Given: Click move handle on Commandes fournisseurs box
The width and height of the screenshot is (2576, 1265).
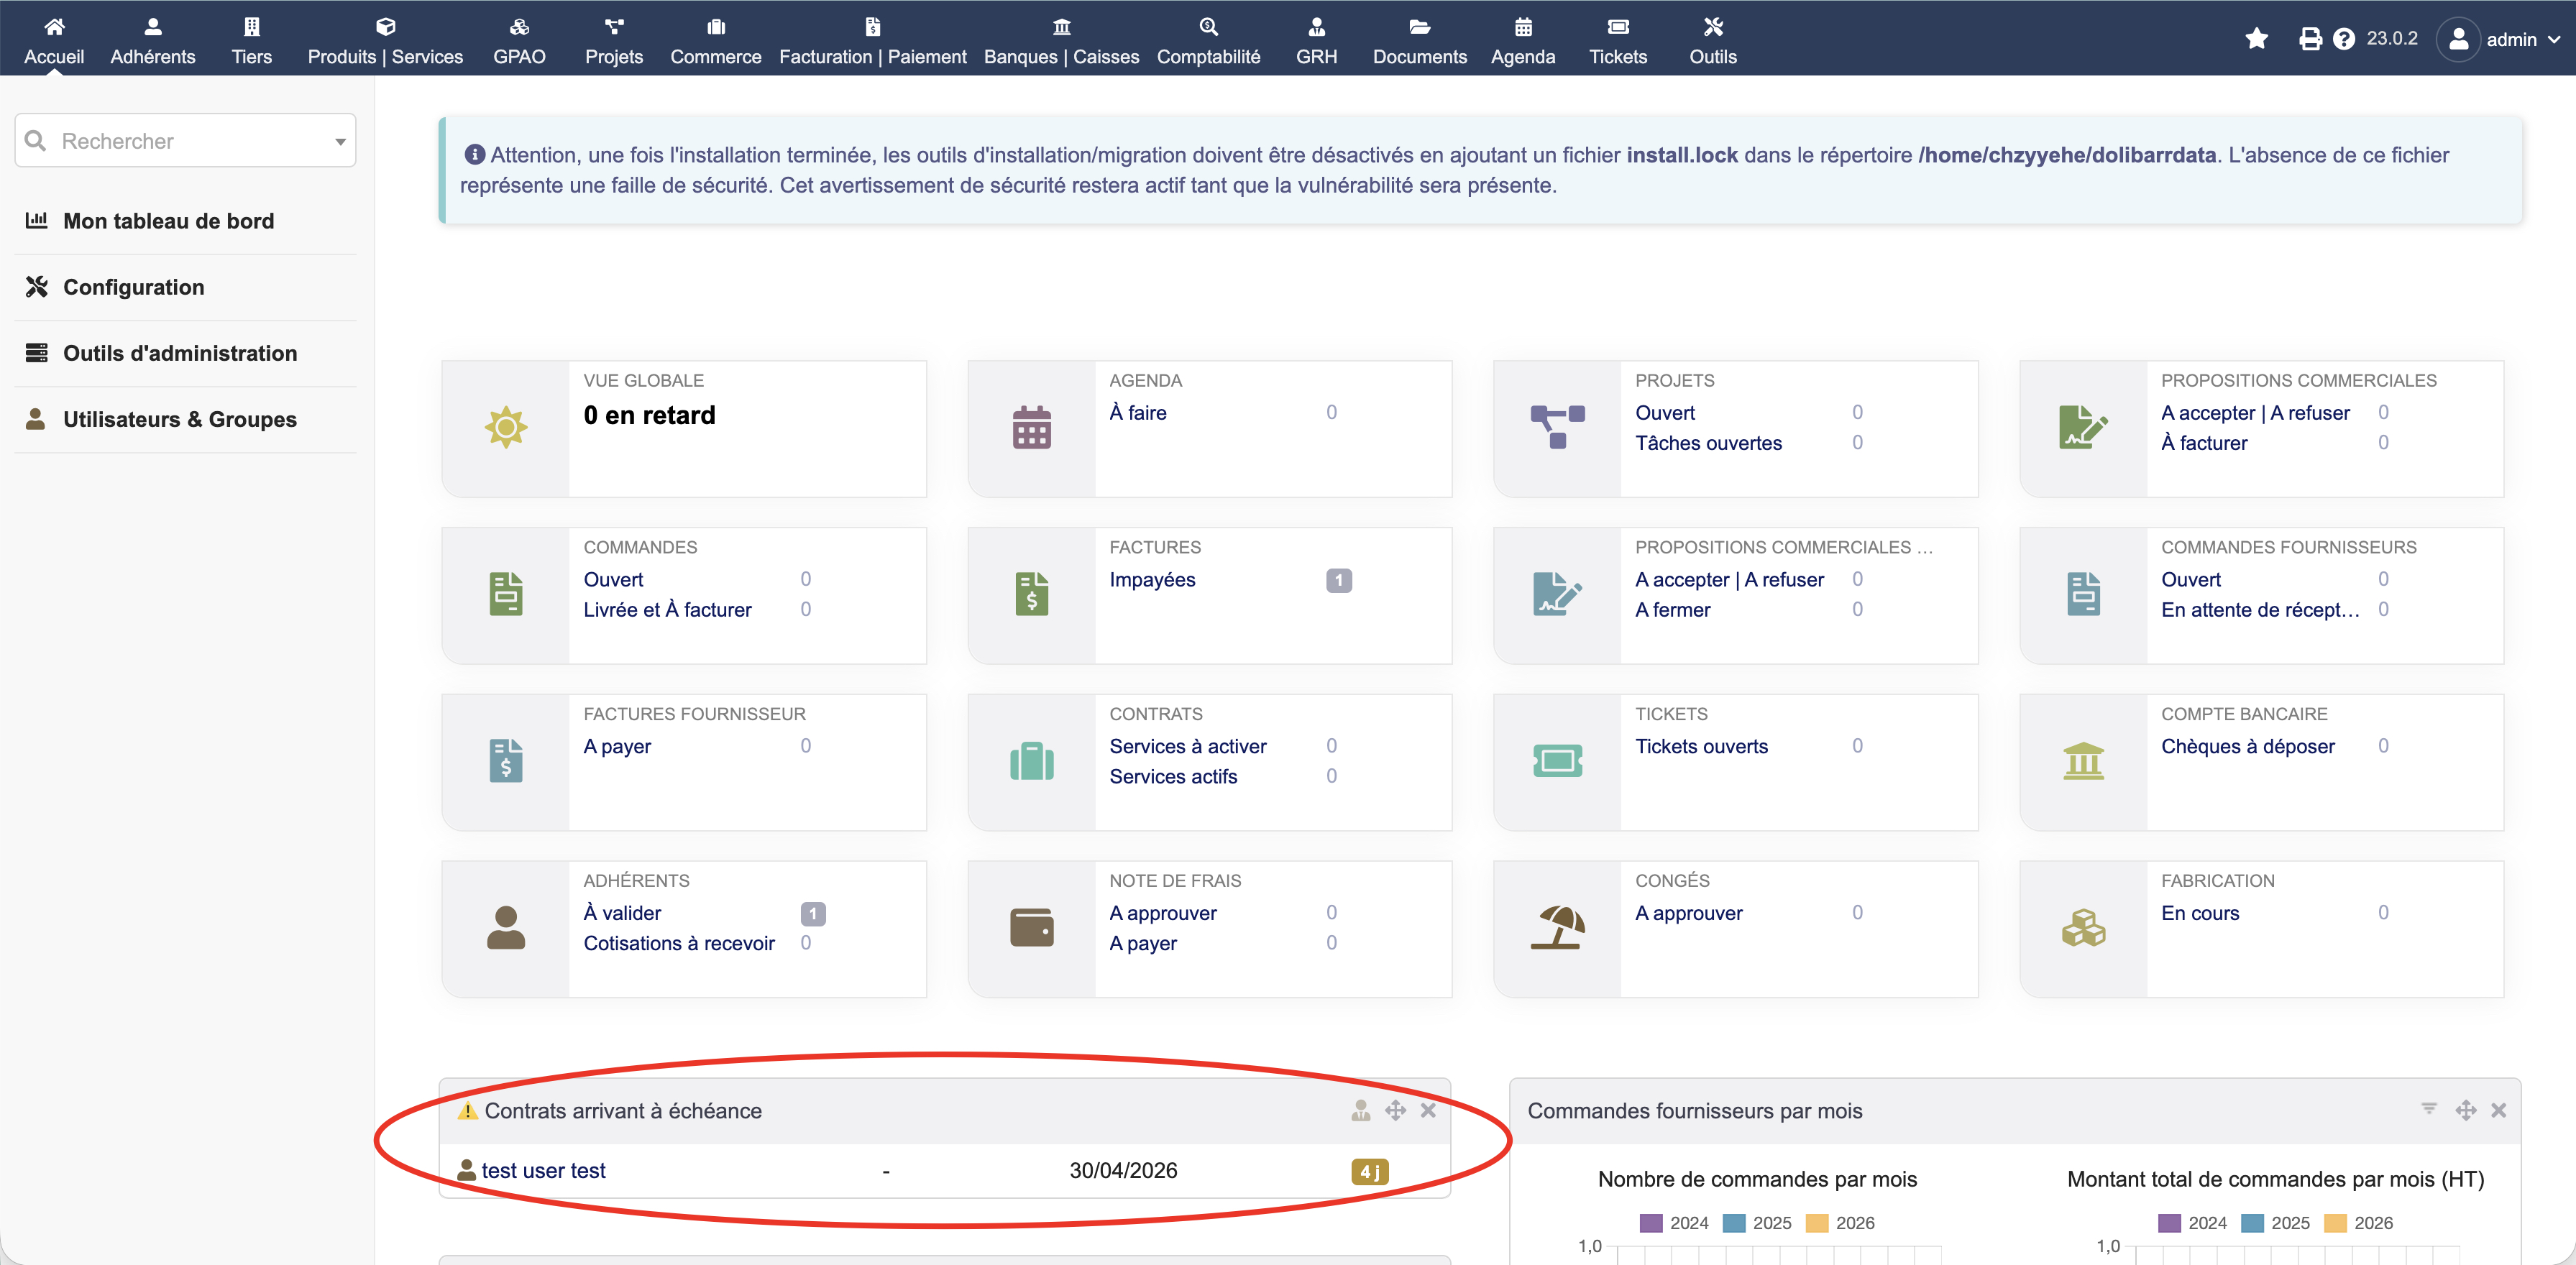Looking at the screenshot, I should pos(2466,1110).
